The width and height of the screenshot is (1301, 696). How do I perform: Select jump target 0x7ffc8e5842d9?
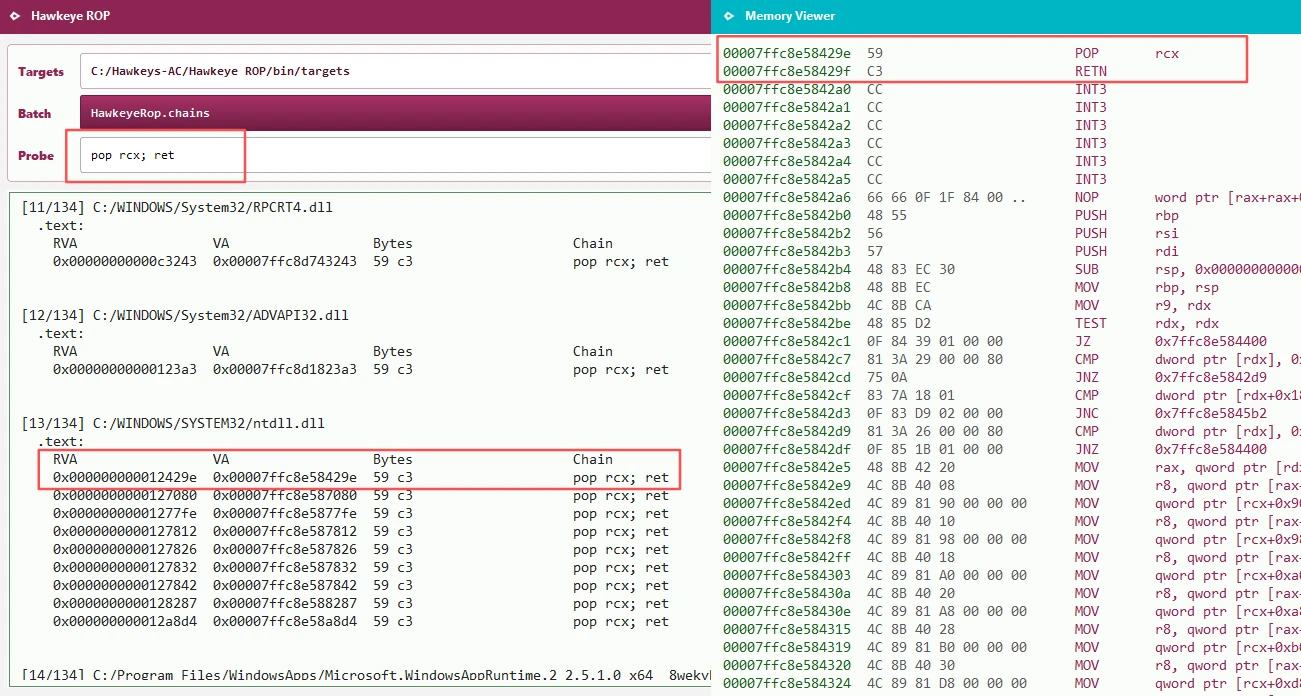1211,377
